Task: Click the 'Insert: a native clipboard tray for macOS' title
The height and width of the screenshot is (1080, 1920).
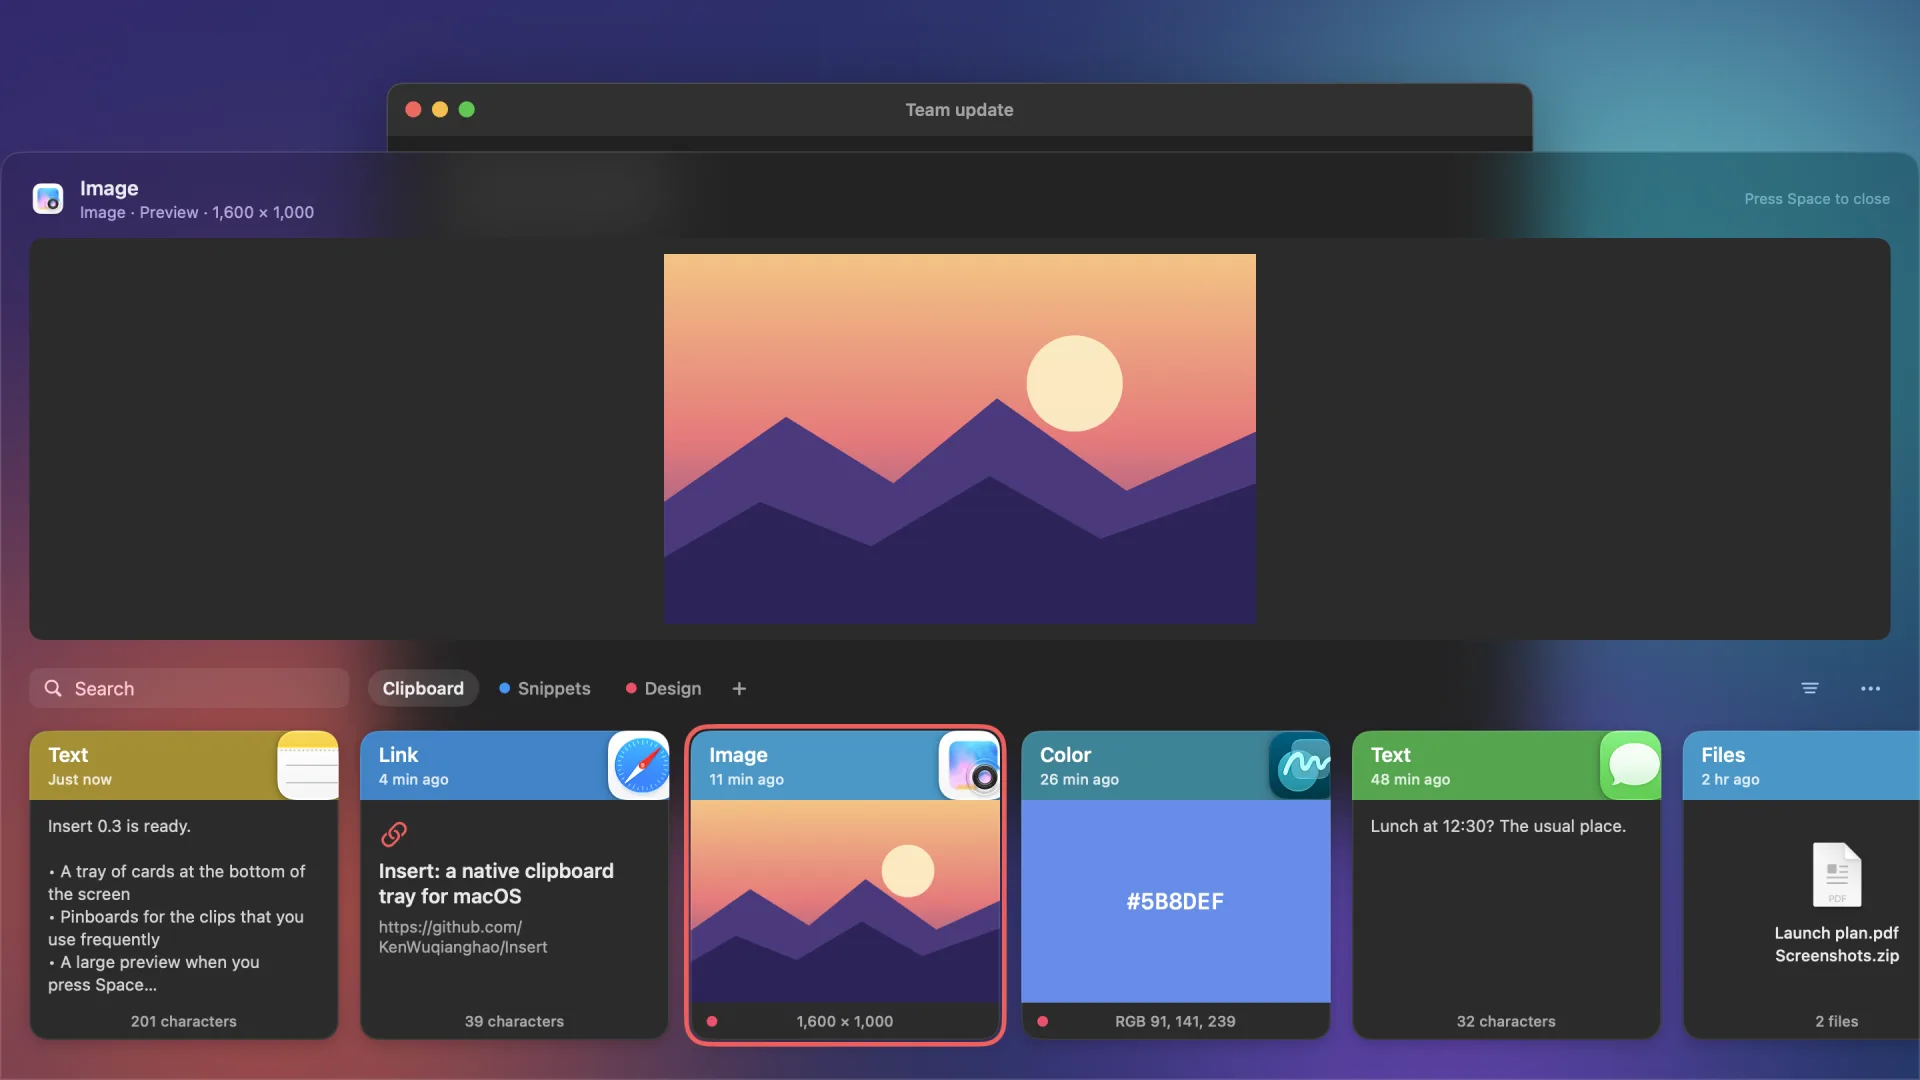Action: pyautogui.click(x=496, y=883)
